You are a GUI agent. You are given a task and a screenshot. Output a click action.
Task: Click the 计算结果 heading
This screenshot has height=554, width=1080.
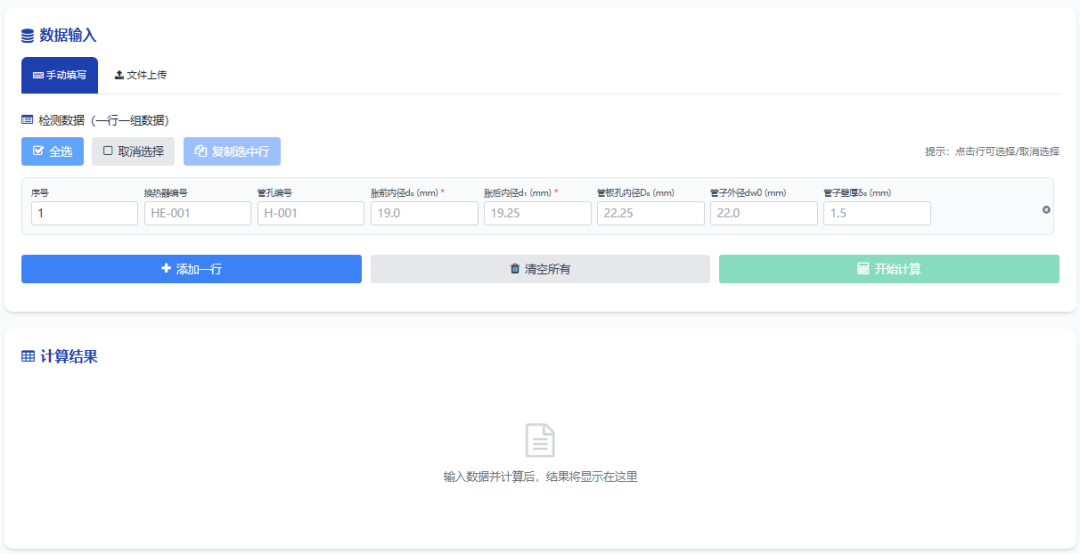[x=68, y=356]
